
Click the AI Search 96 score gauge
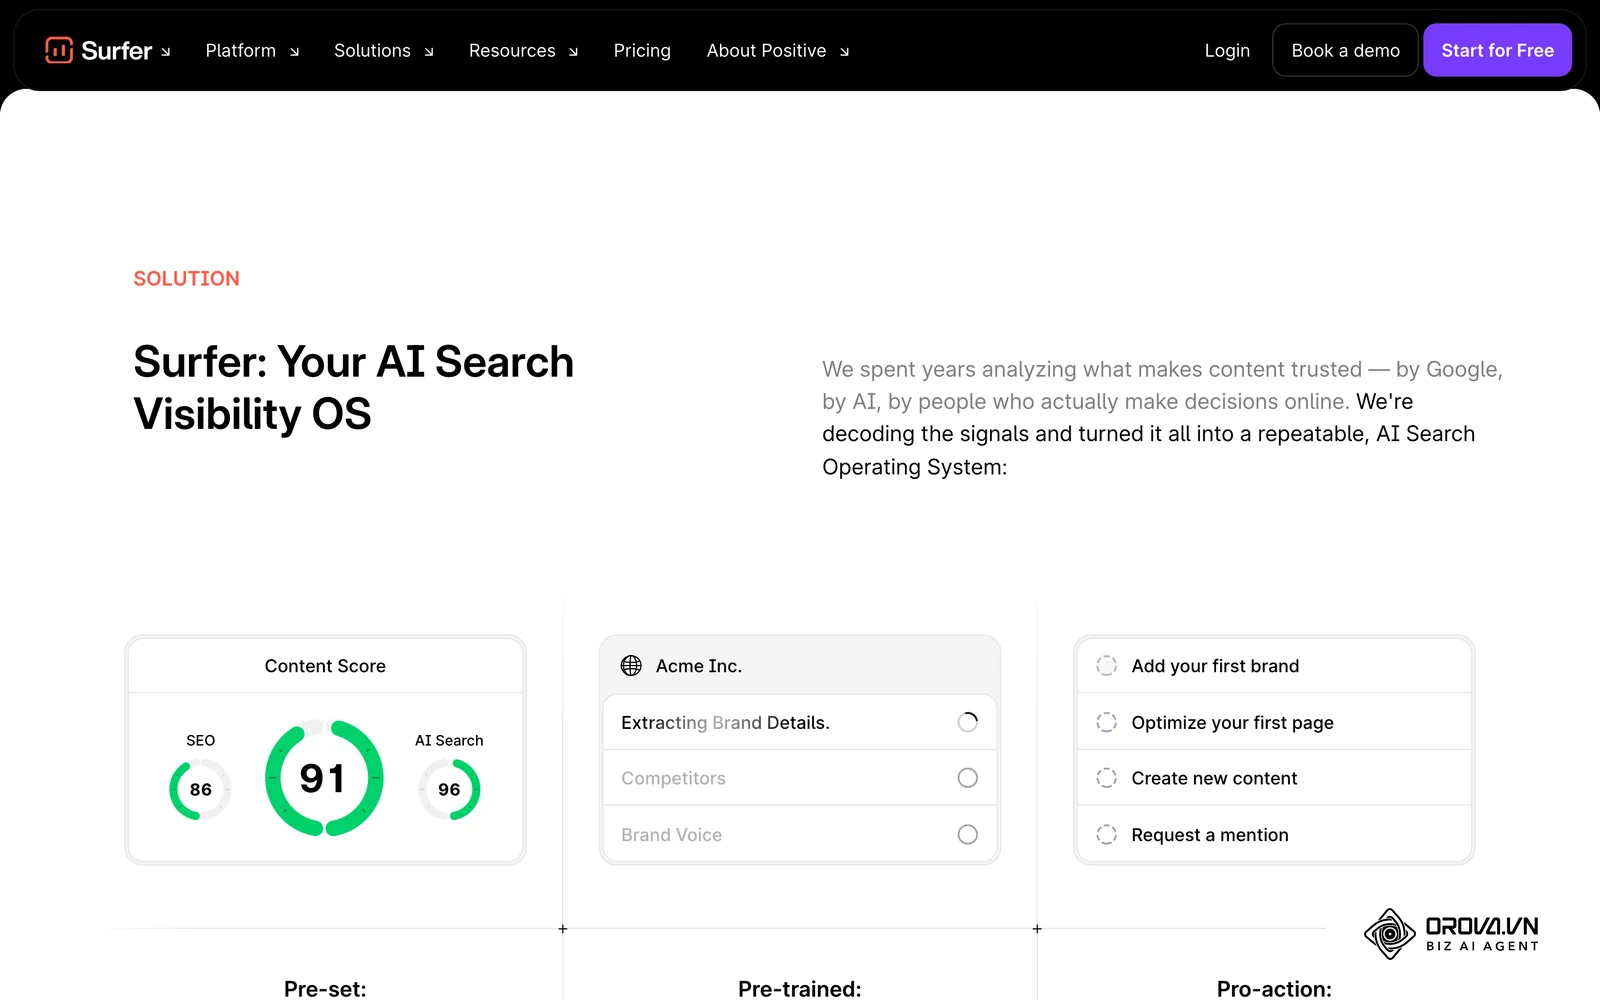tap(449, 789)
